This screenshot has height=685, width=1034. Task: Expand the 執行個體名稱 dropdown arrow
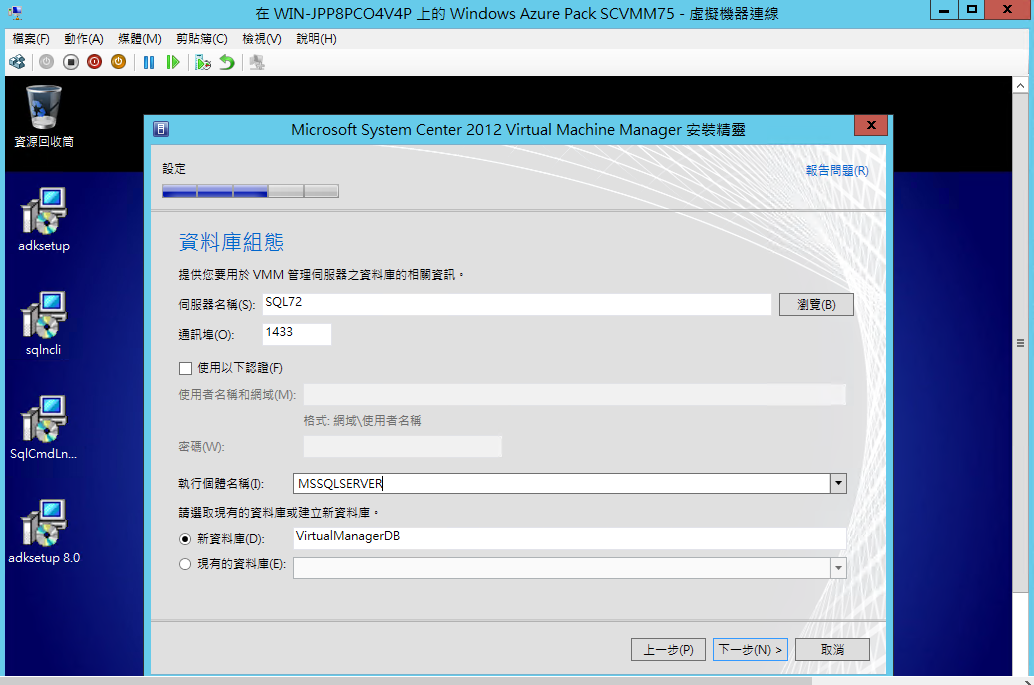coord(838,483)
